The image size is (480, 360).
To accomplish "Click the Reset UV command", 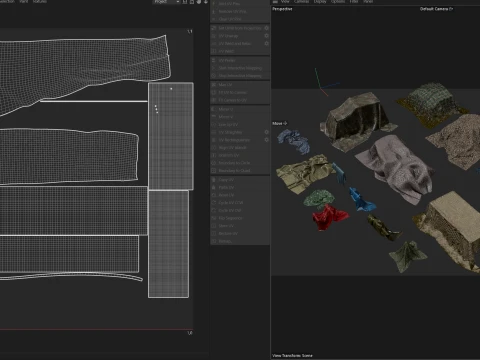I will [x=226, y=195].
